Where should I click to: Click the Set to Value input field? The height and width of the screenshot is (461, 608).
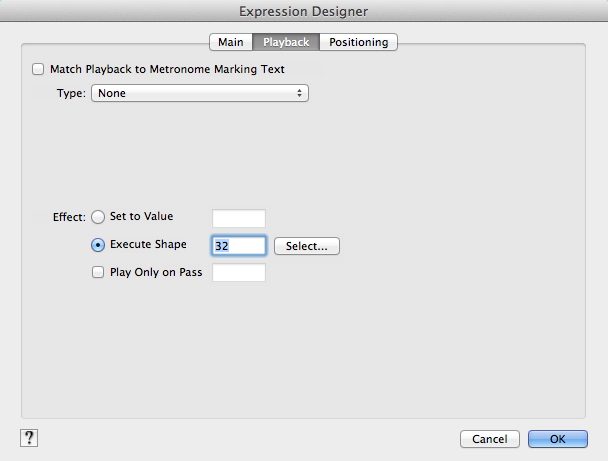point(239,218)
